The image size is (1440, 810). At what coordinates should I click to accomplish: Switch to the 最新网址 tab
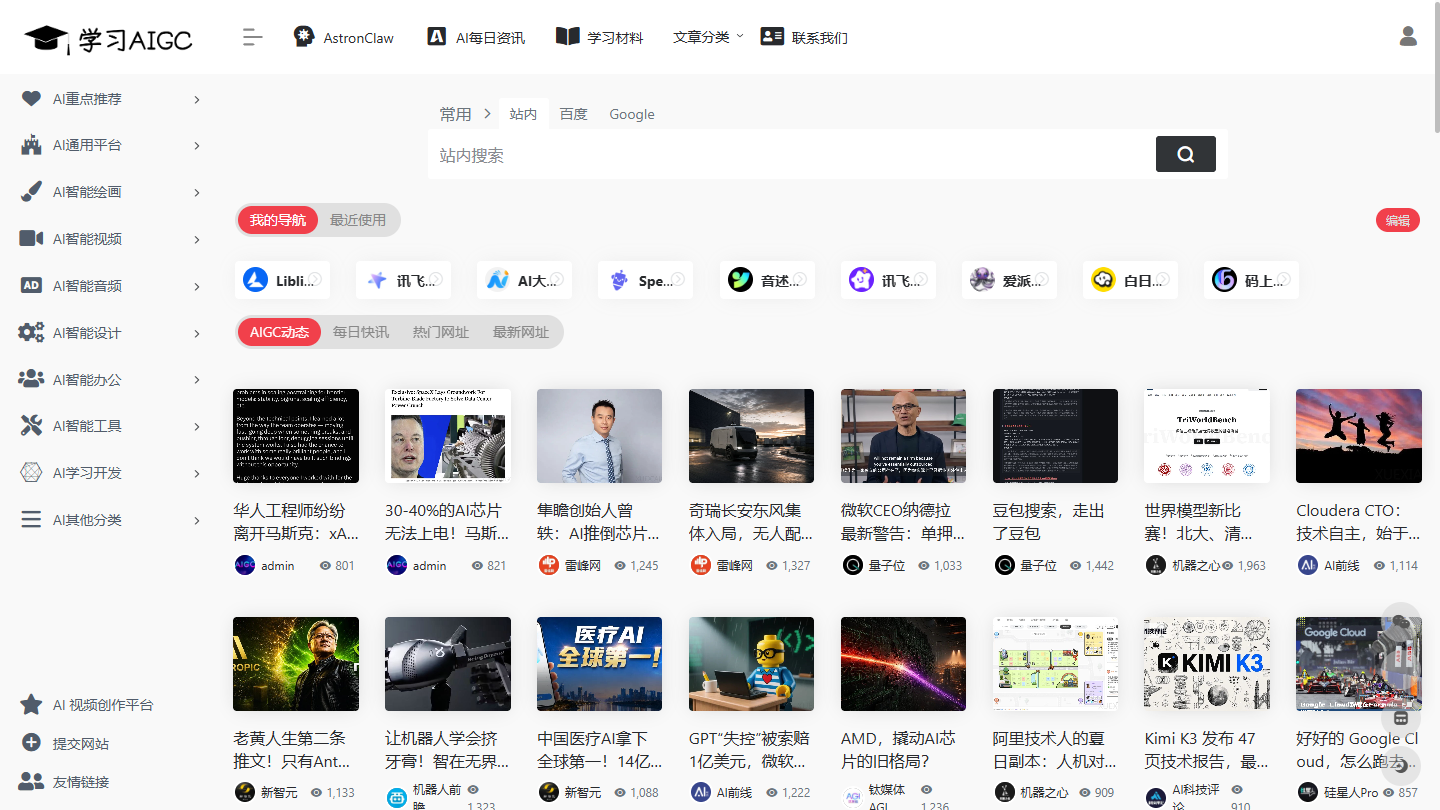click(521, 332)
